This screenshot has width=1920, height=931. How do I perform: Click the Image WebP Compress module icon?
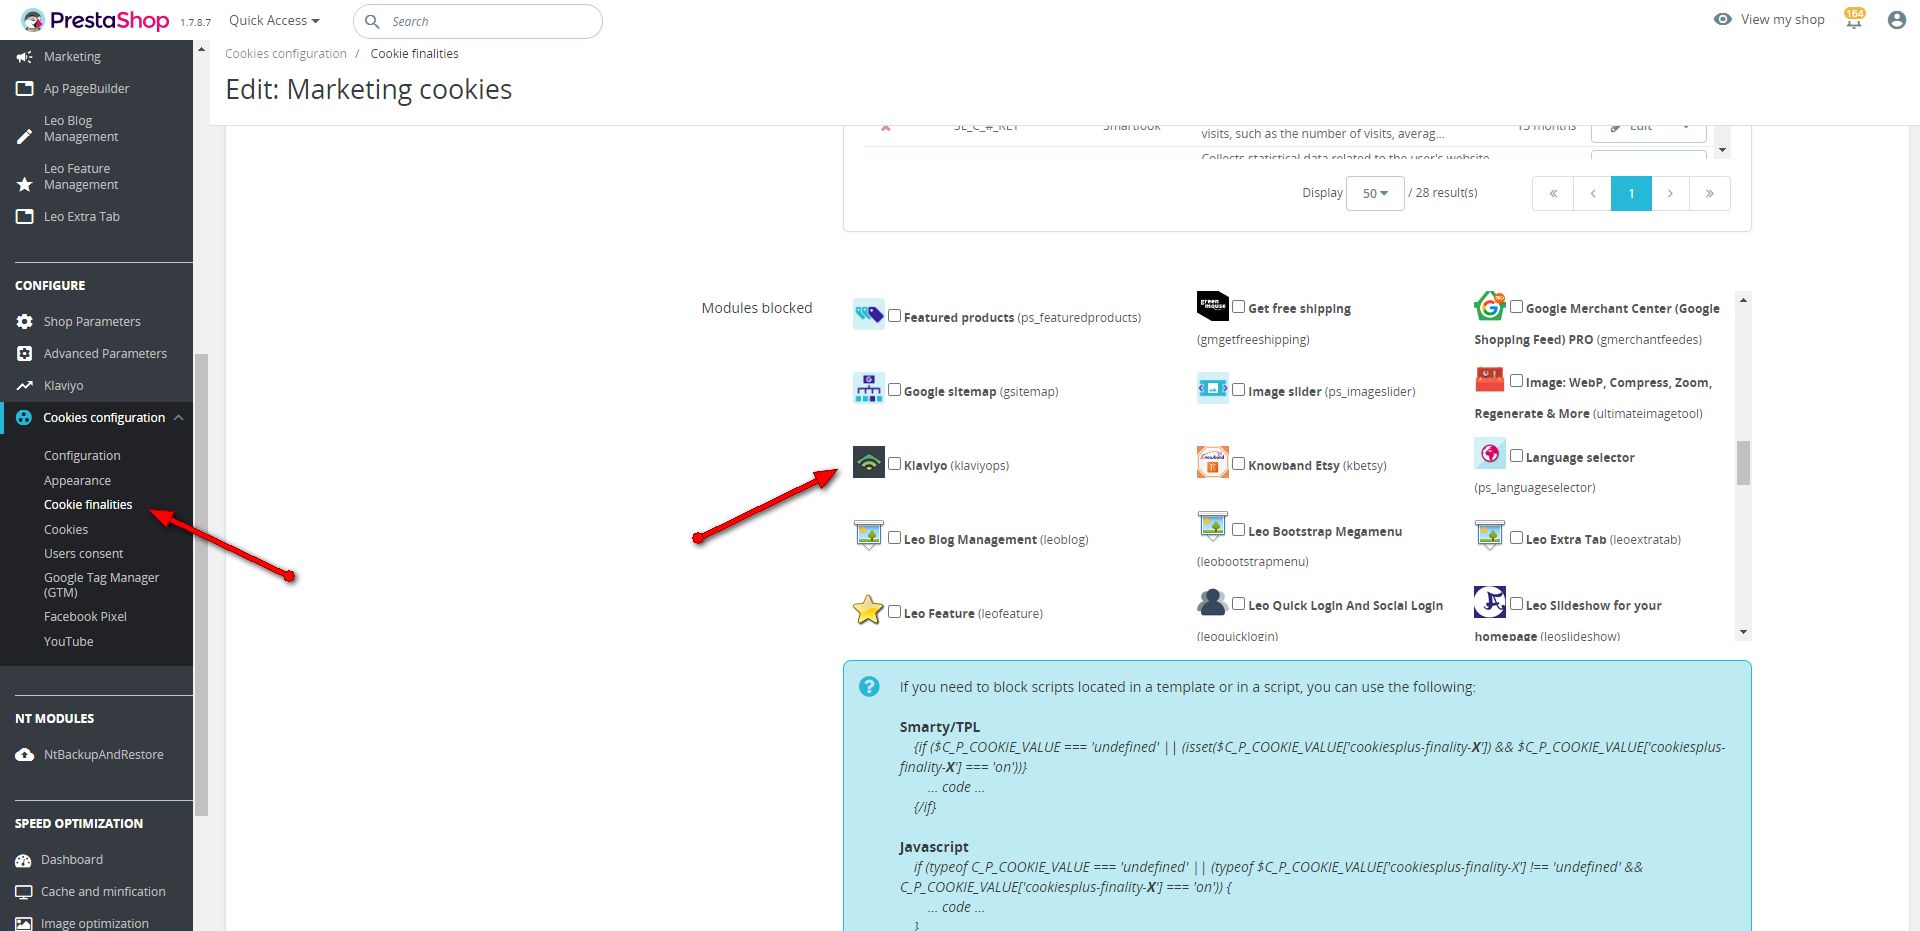click(x=1490, y=379)
